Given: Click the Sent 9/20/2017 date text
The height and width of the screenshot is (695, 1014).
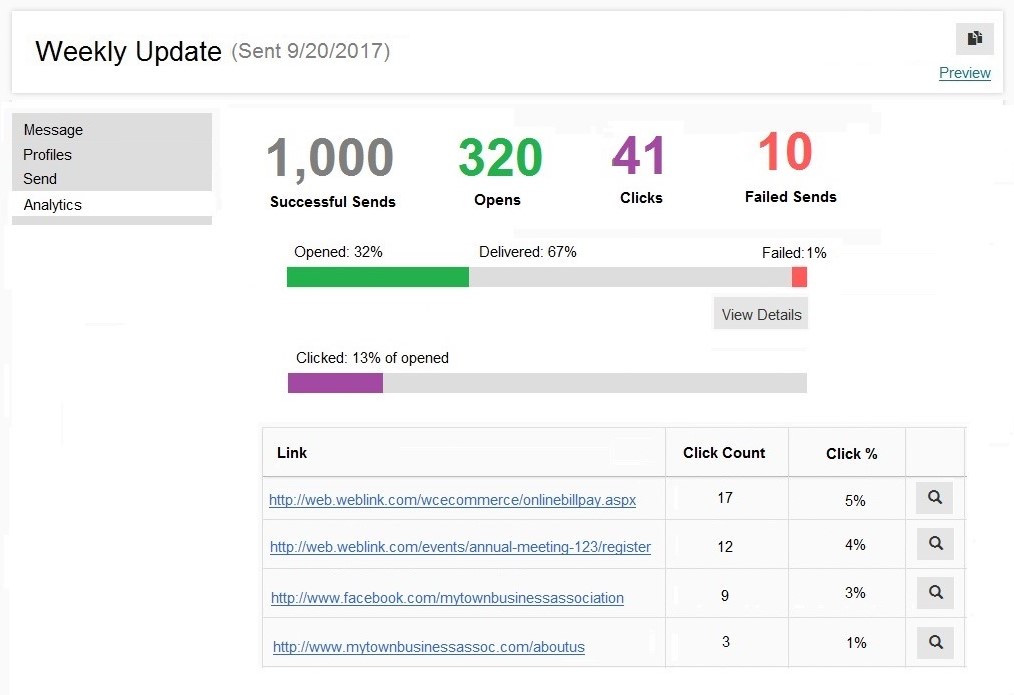Looking at the screenshot, I should [310, 51].
